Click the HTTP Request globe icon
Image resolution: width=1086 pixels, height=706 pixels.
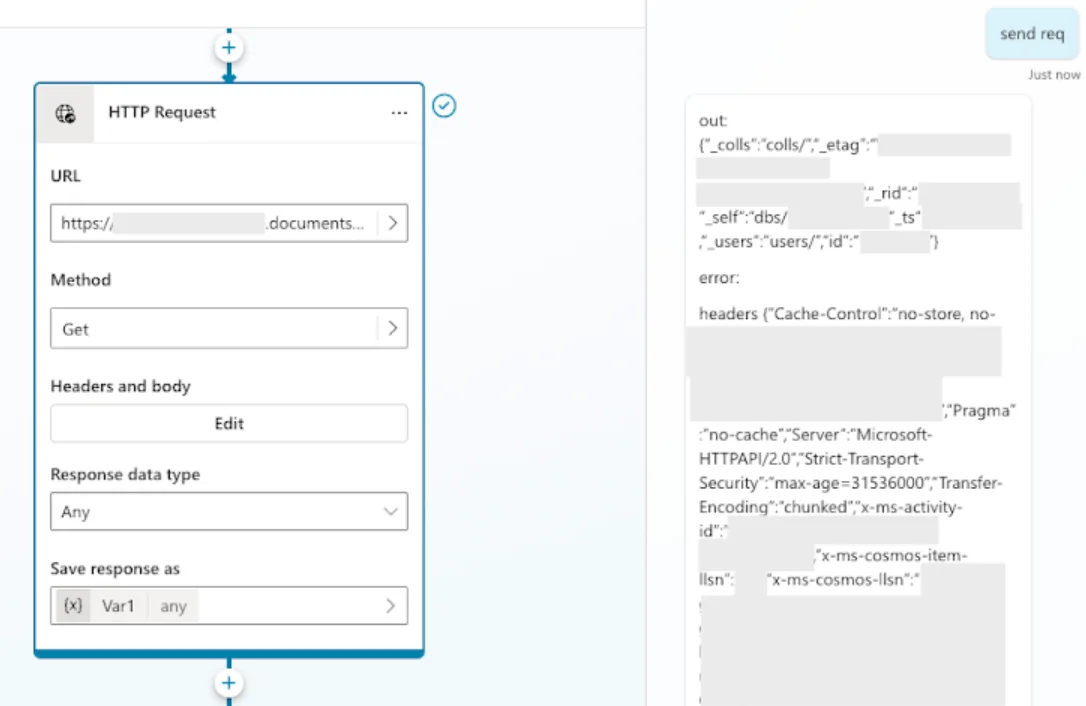tap(66, 114)
